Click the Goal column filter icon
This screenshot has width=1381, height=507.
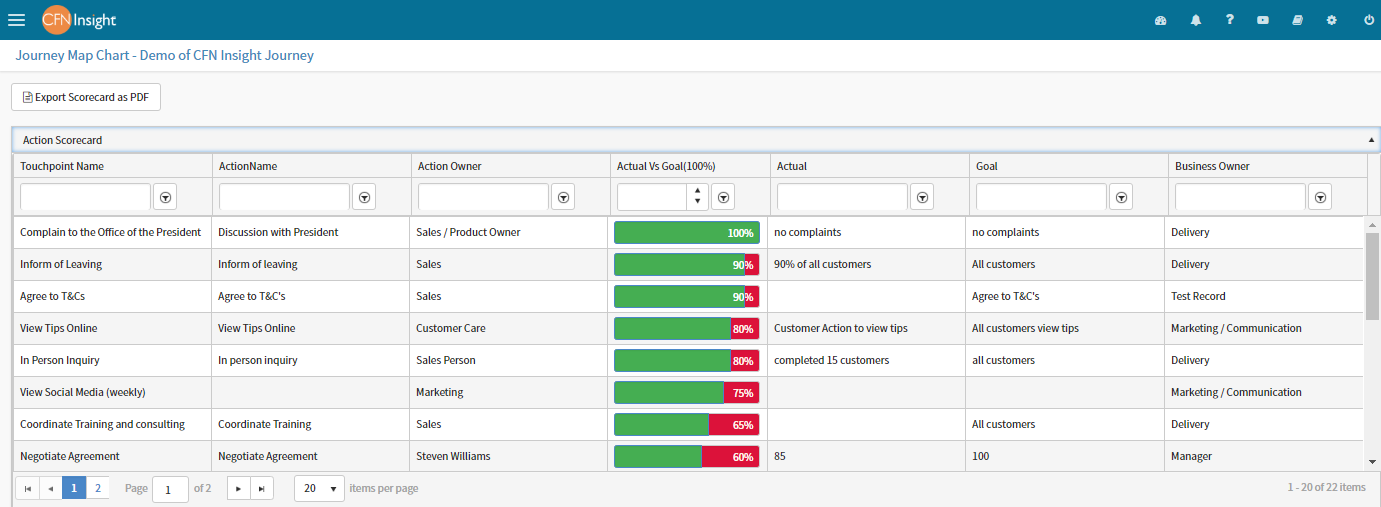[x=1122, y=198]
